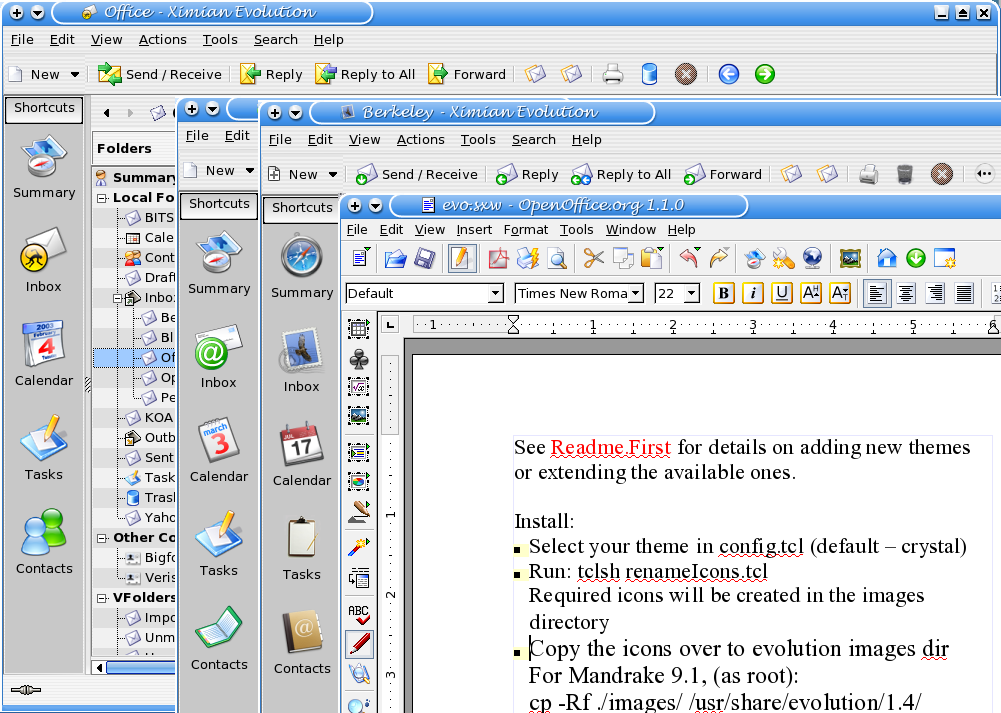Click the blue trash cylinder in Office toolbar
The width and height of the screenshot is (1001, 713).
649,74
